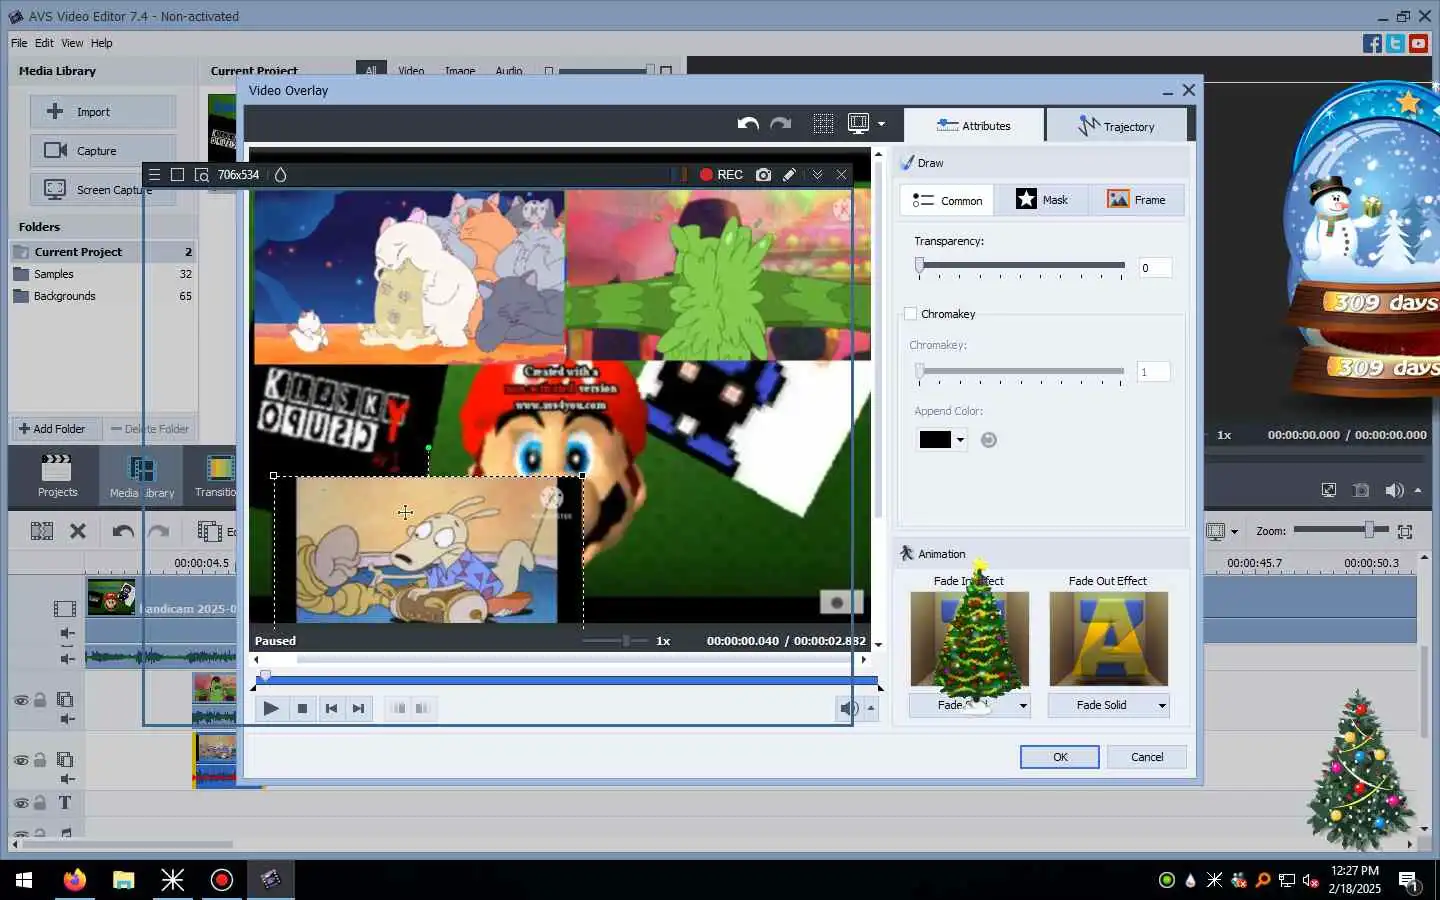Screen dimensions: 1440x900
Task: Open the Help menu
Action: [x=102, y=43]
